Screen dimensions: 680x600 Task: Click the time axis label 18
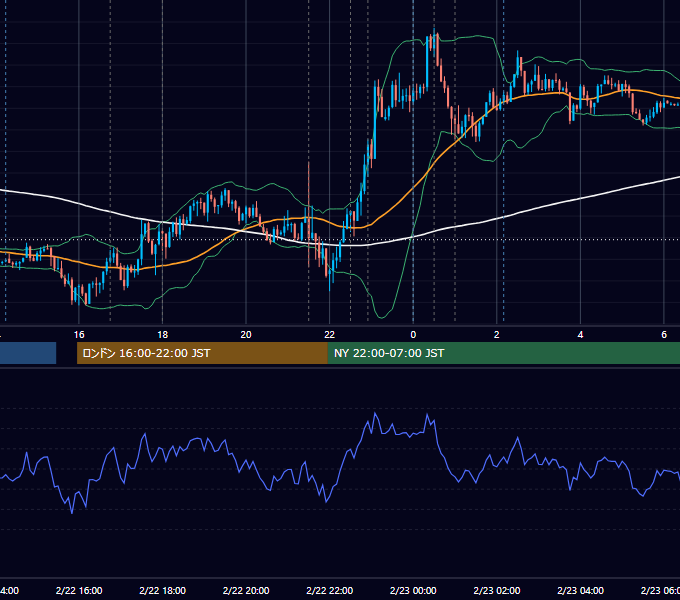pyautogui.click(x=163, y=335)
